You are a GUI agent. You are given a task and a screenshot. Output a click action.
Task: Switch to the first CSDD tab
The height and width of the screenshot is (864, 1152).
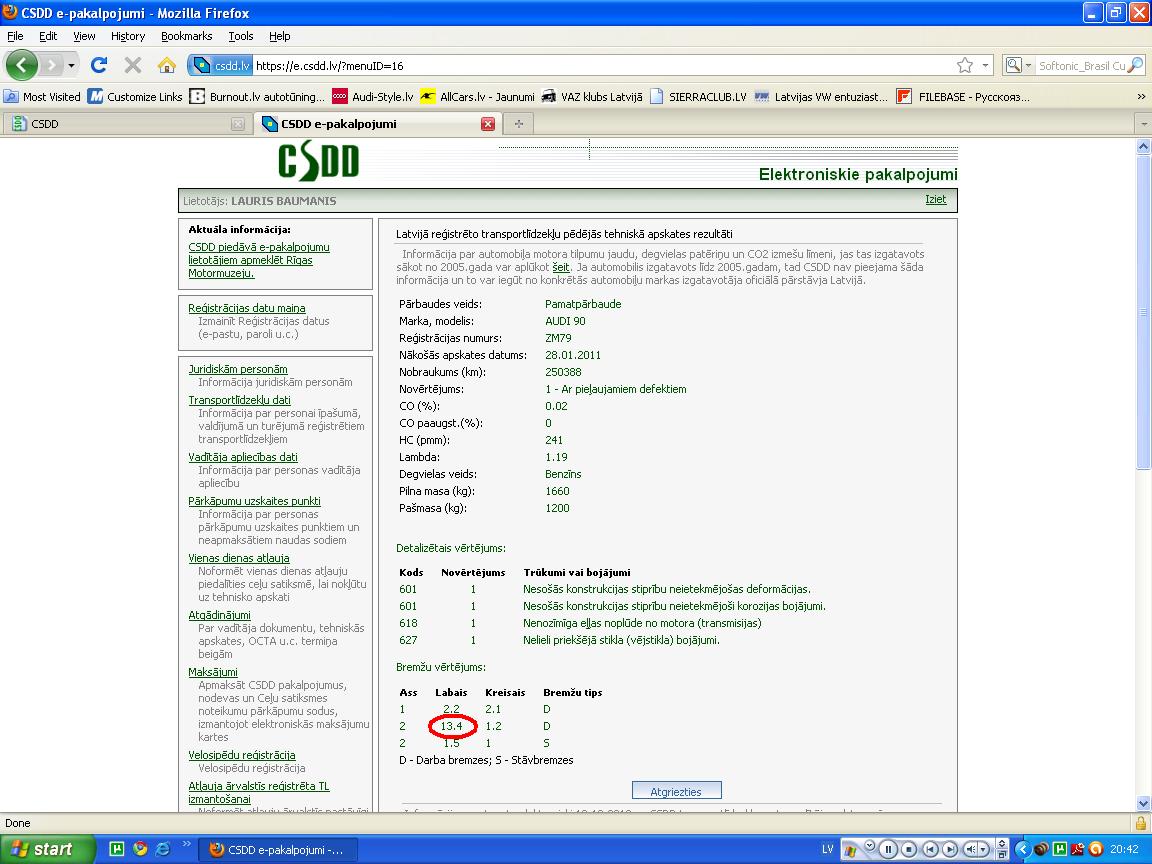pyautogui.click(x=120, y=124)
